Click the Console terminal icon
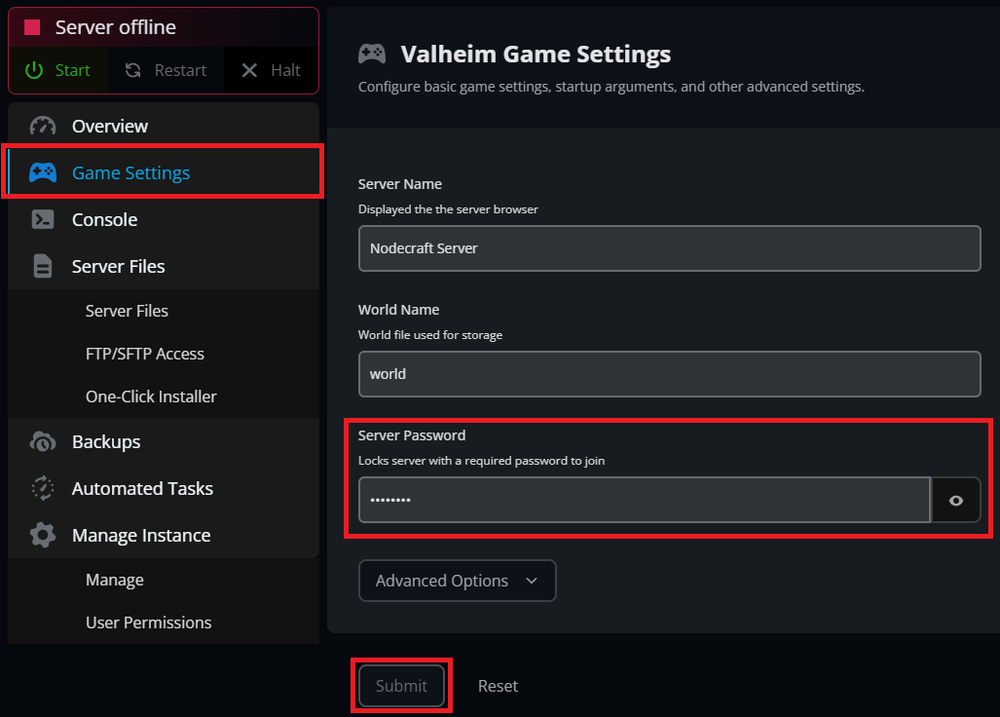Screen dimensions: 1000x717 coord(43,219)
